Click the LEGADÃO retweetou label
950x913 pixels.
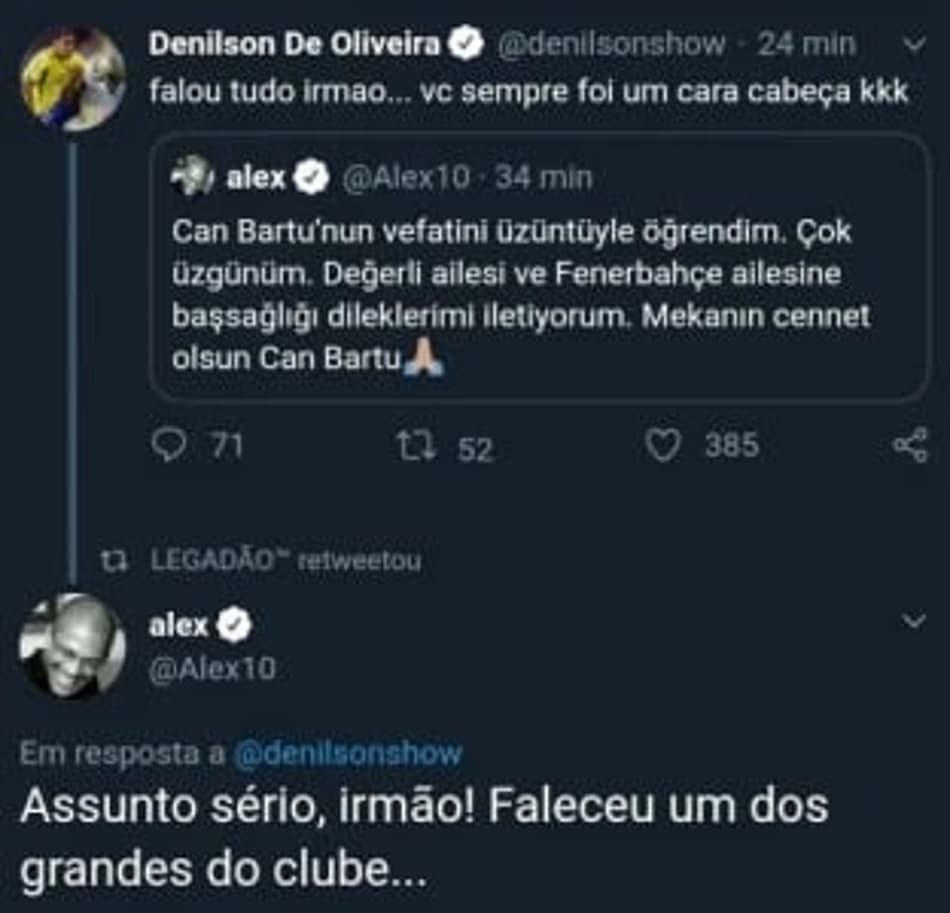click(x=285, y=562)
